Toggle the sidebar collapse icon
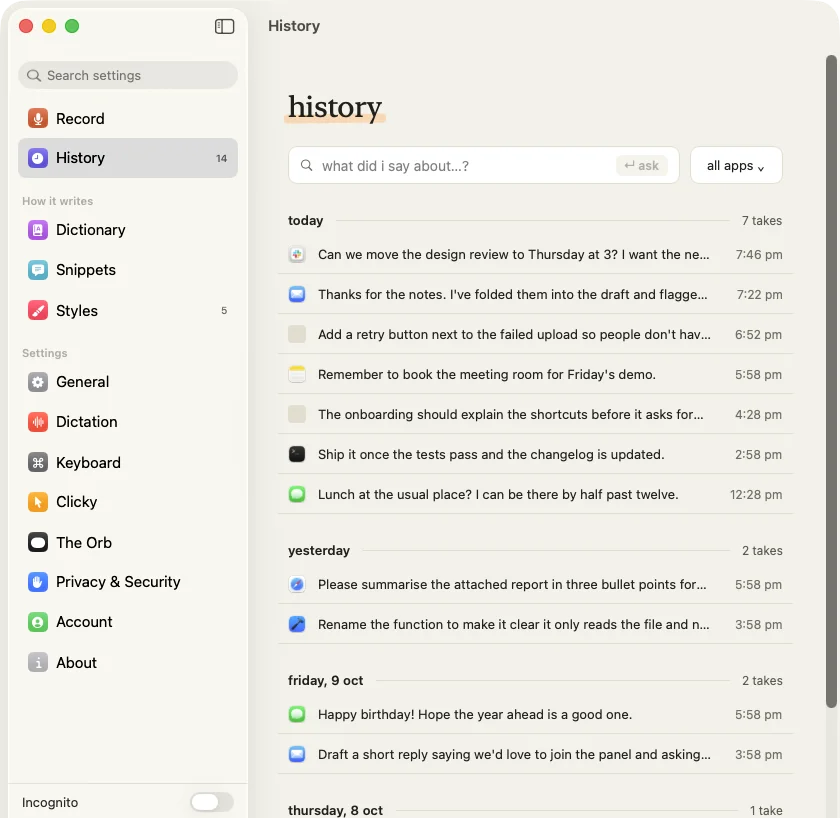The image size is (840, 818). coord(224,26)
